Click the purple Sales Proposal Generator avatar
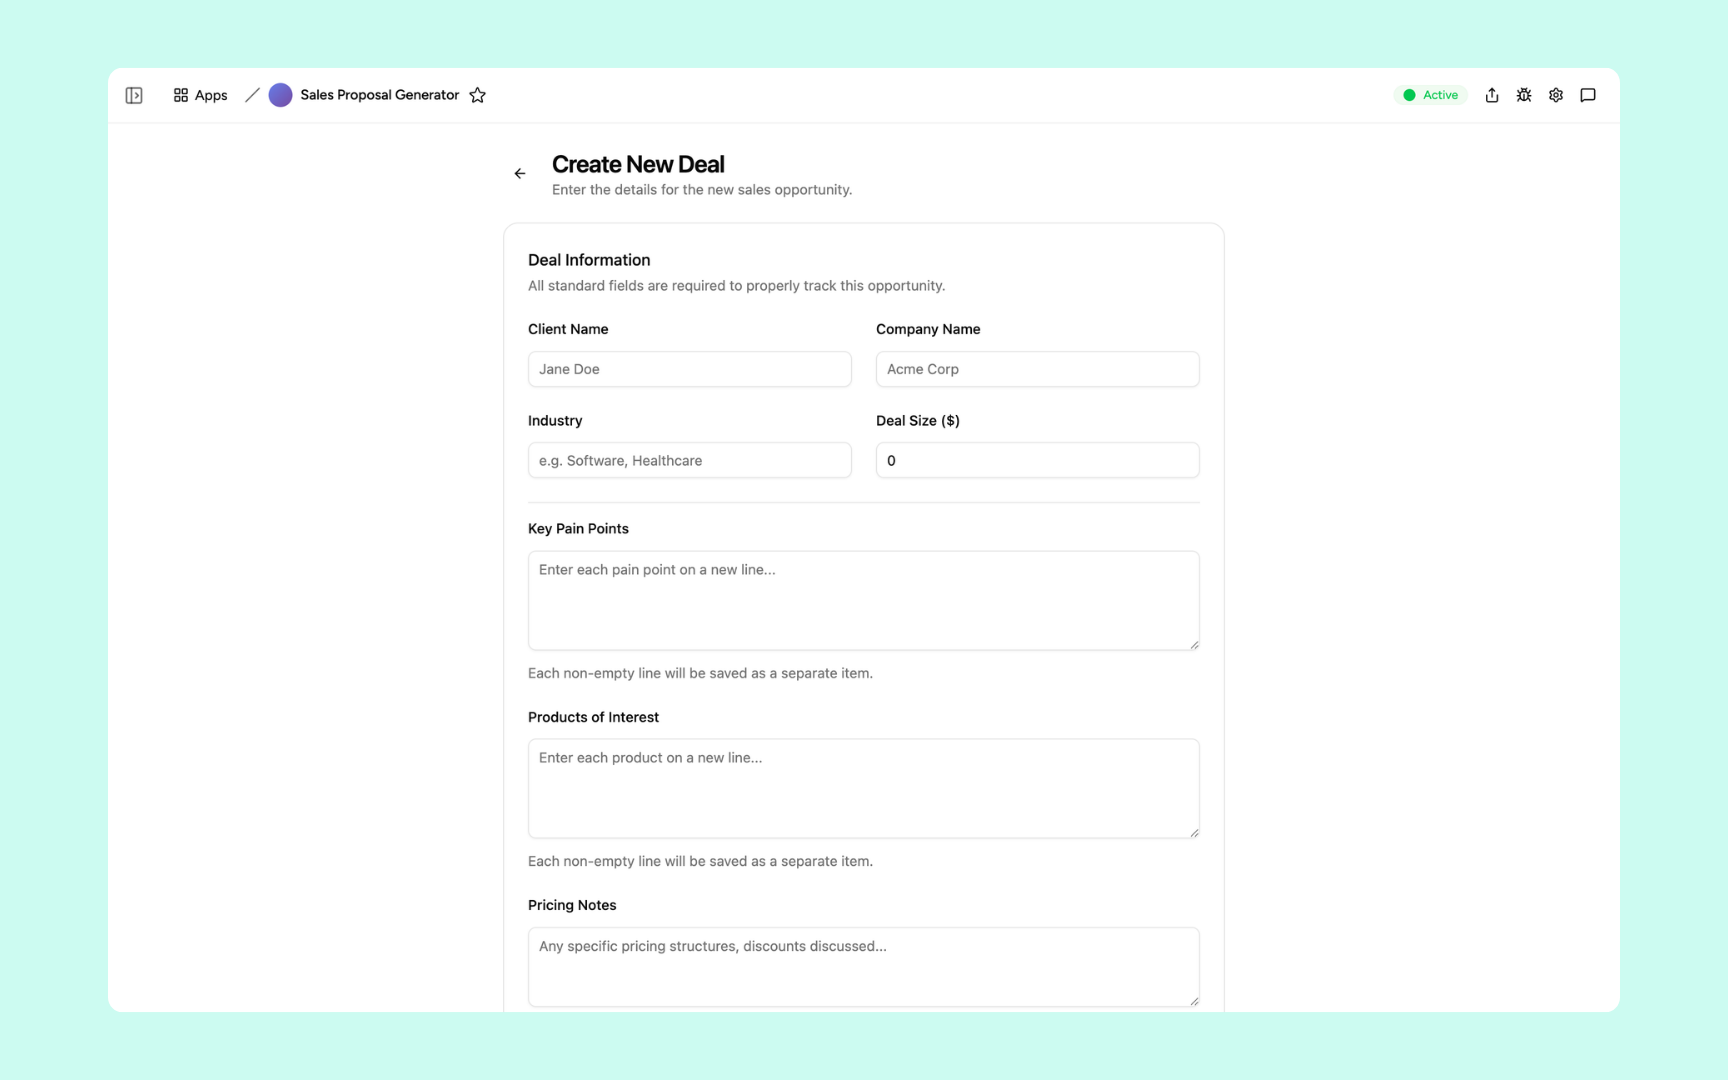 coord(280,95)
